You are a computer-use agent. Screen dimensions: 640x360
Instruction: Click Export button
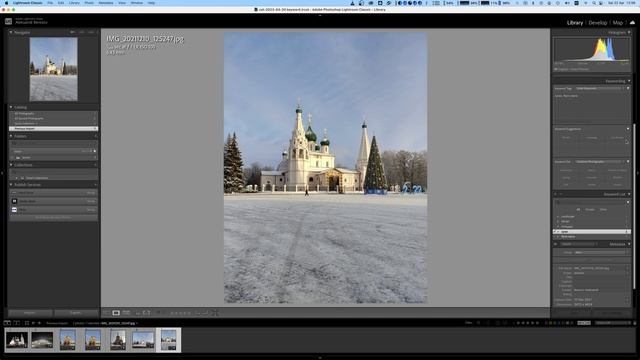pos(76,313)
